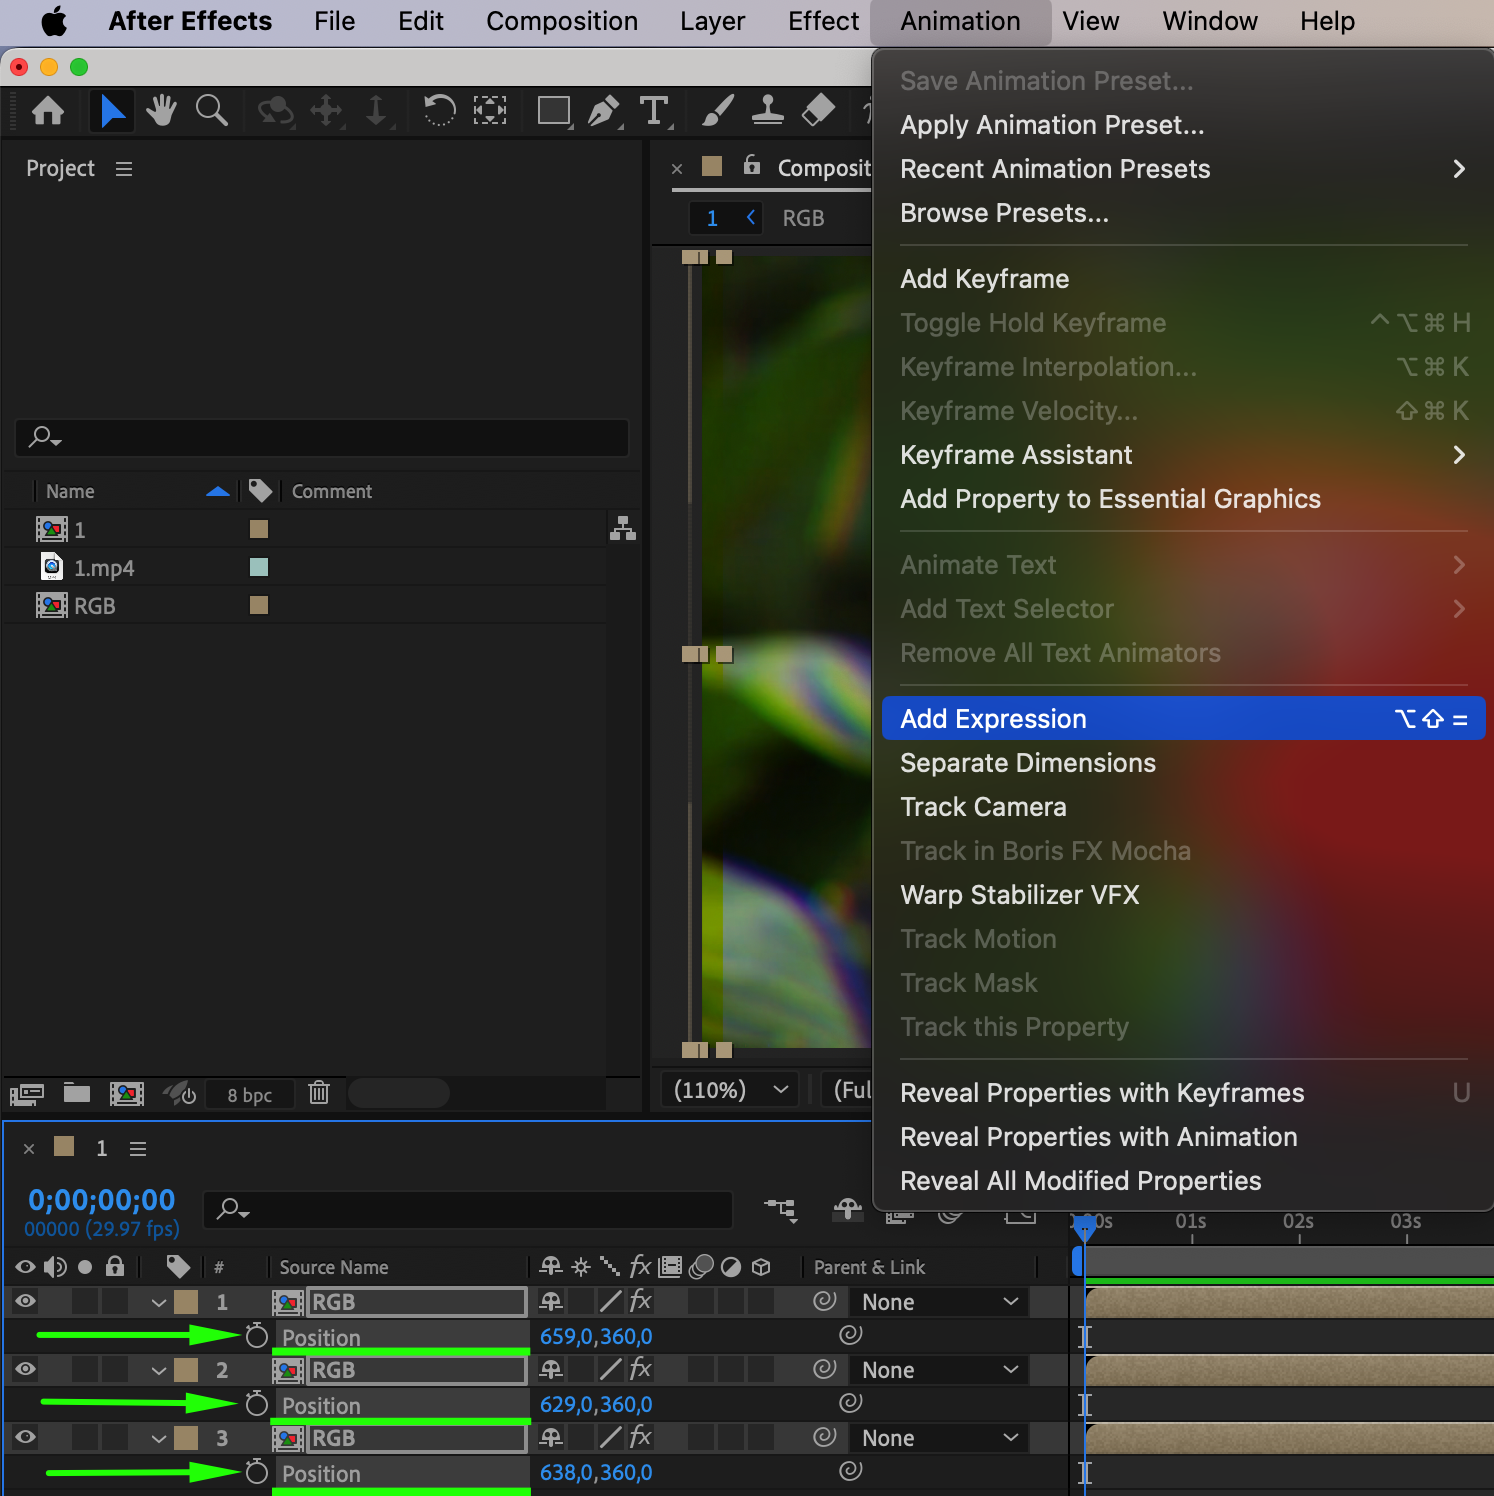Select the Eraser tool

818,110
